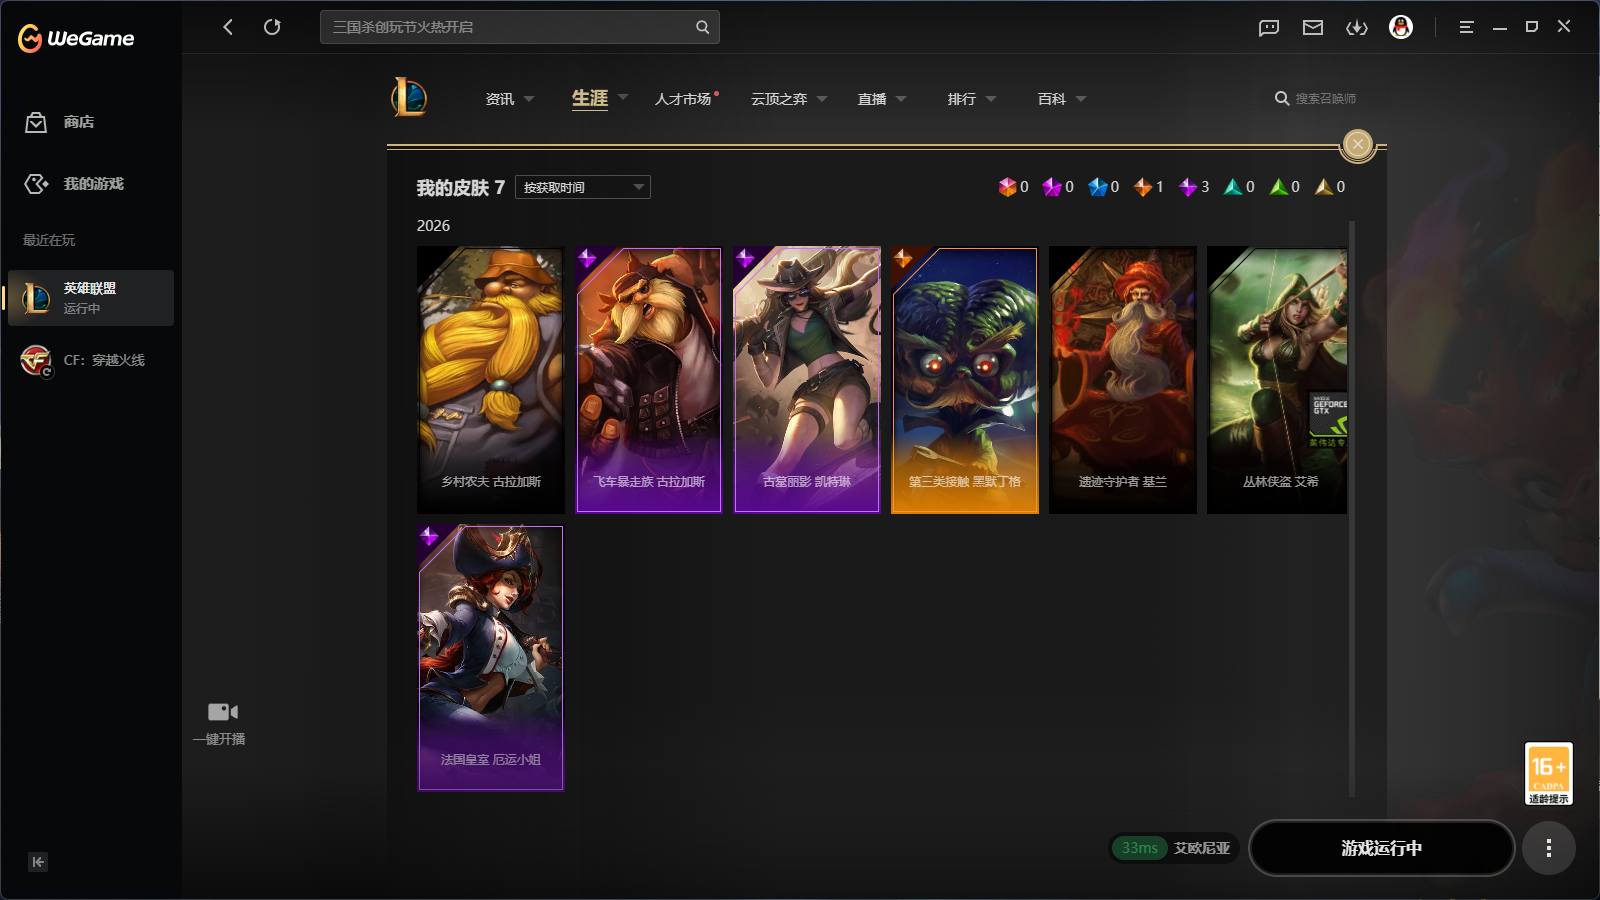Image resolution: width=1600 pixels, height=900 pixels.
Task: Open the 一键开播 streaming camera icon
Action: click(x=222, y=712)
